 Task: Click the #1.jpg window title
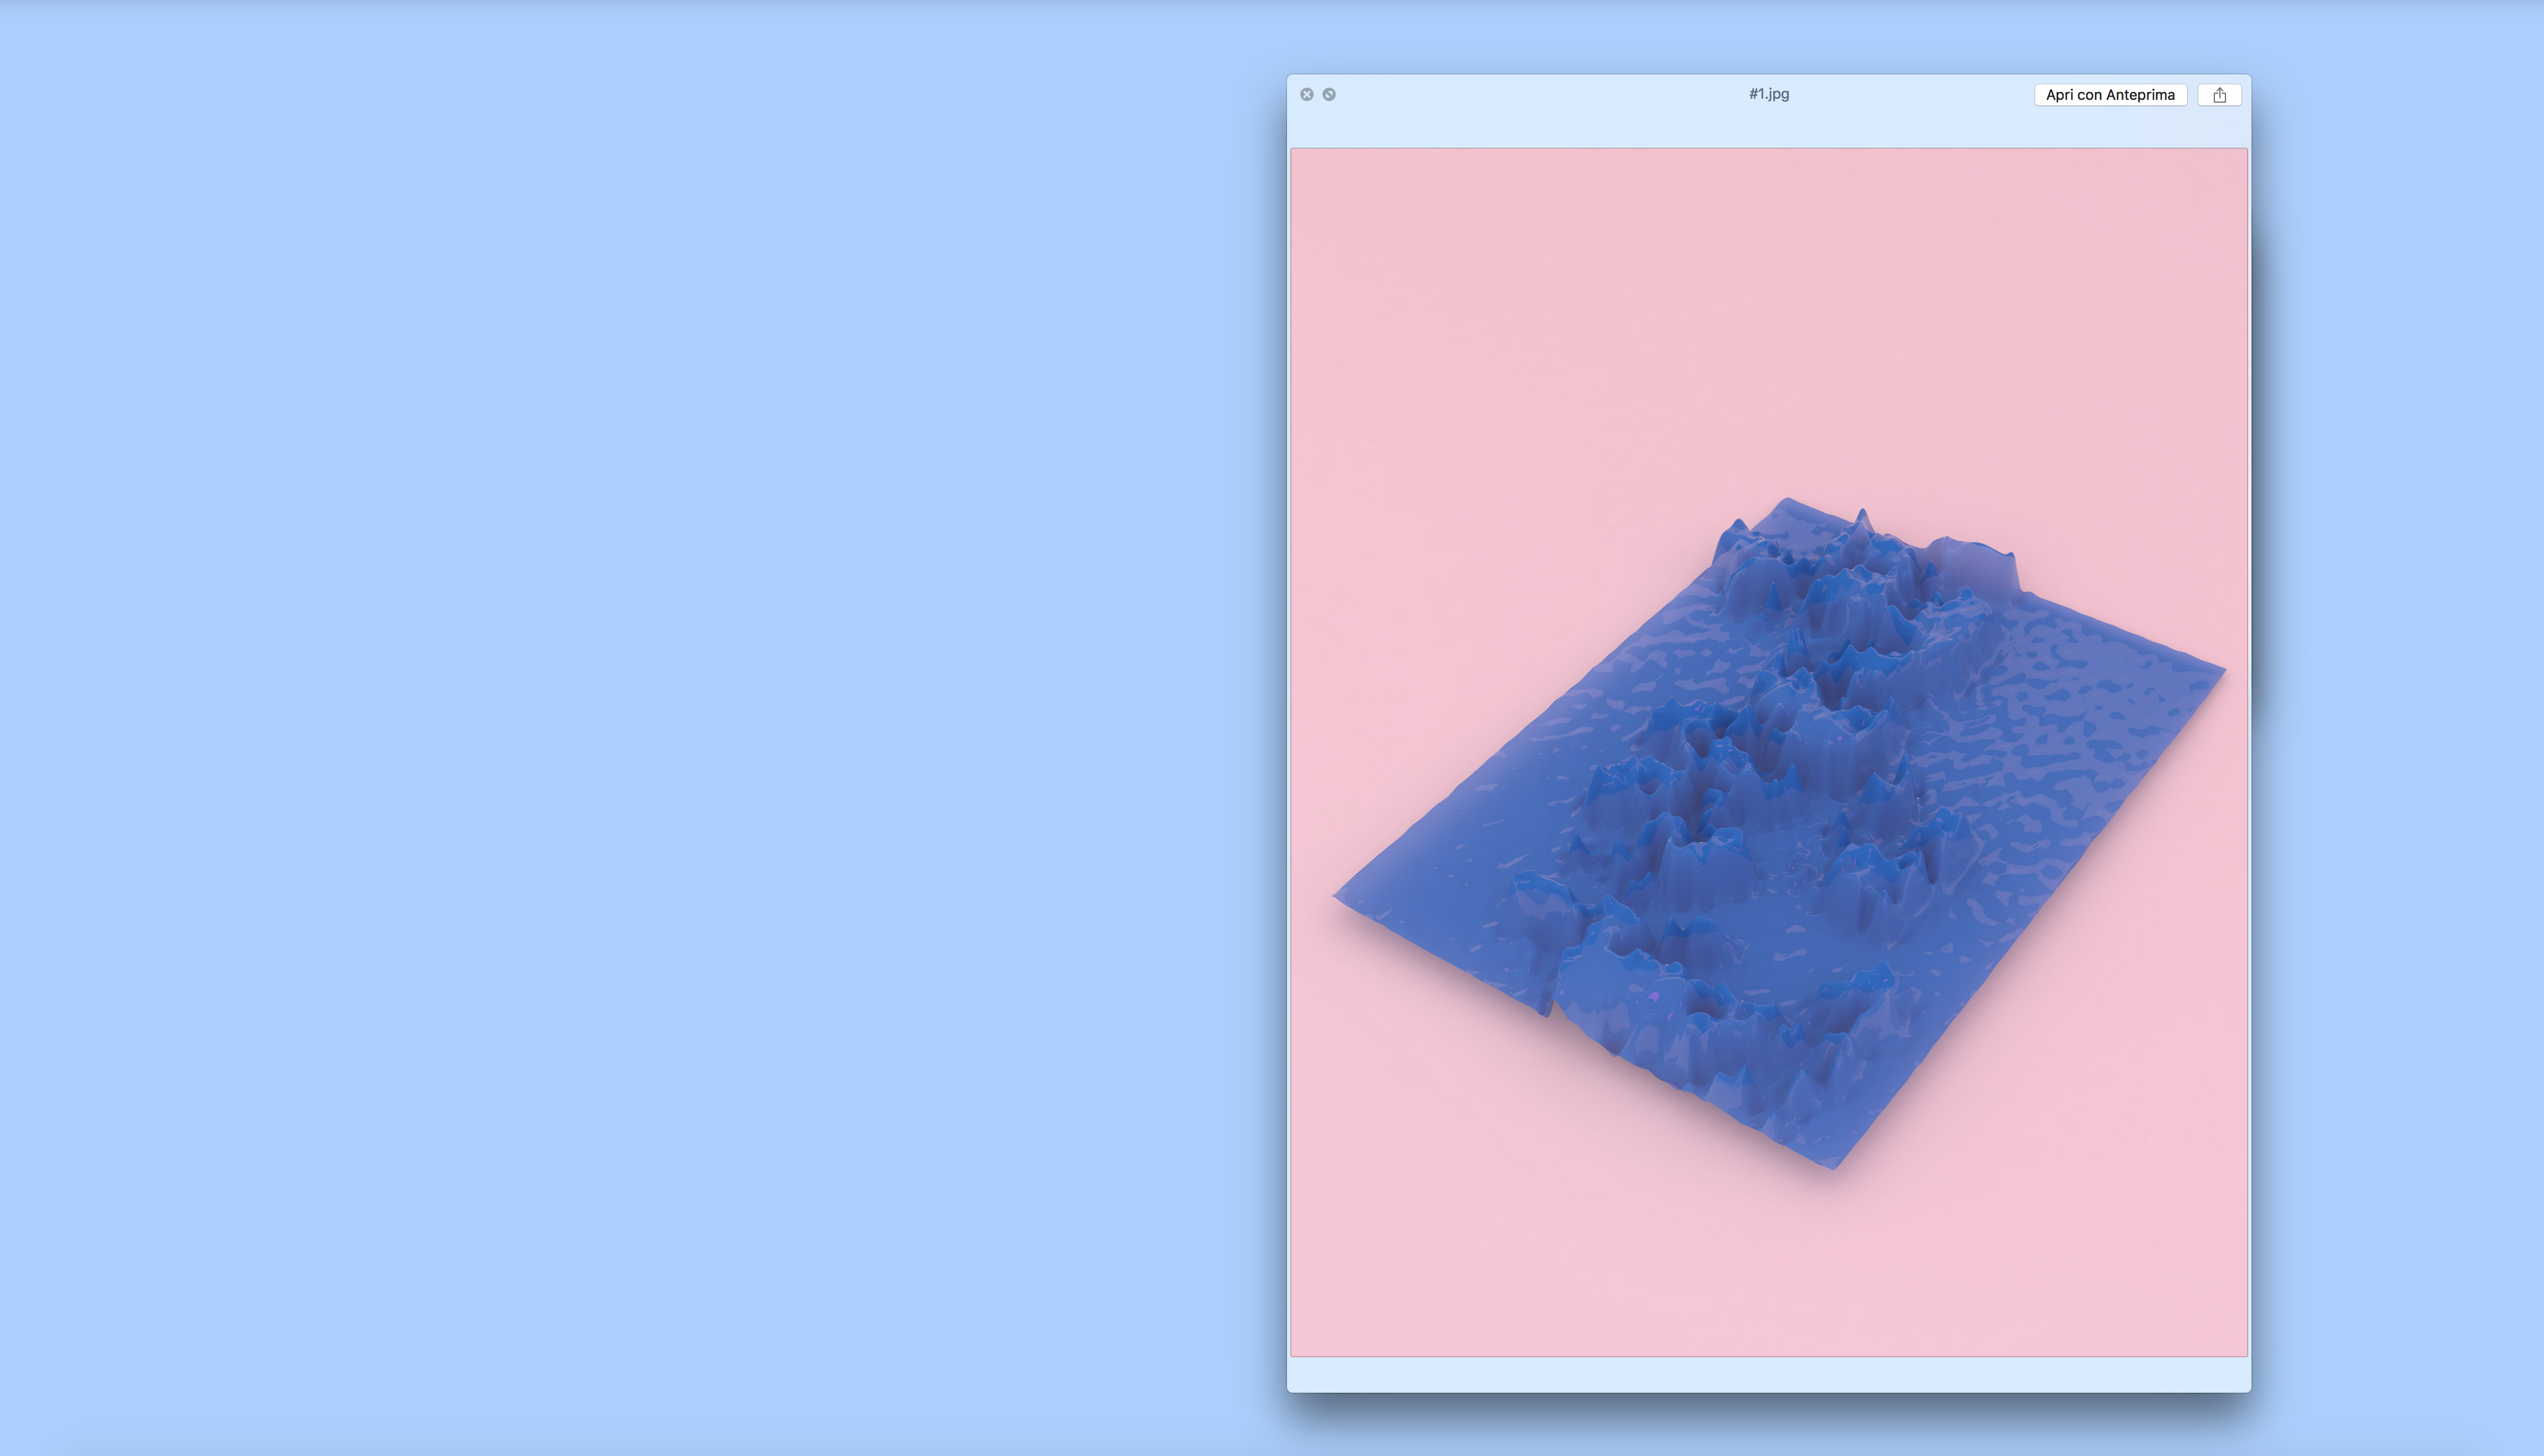pos(1769,94)
